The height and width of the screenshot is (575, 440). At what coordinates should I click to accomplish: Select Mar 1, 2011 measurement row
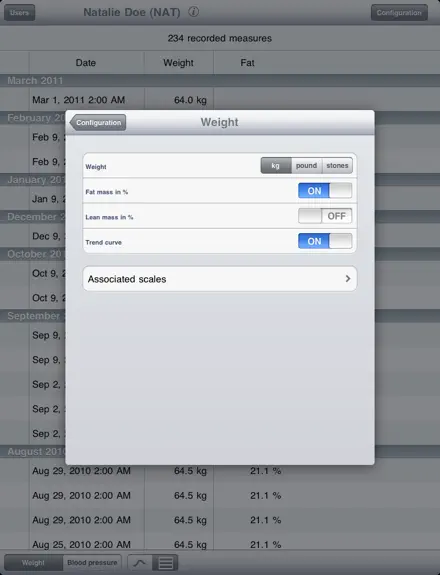tap(220, 99)
